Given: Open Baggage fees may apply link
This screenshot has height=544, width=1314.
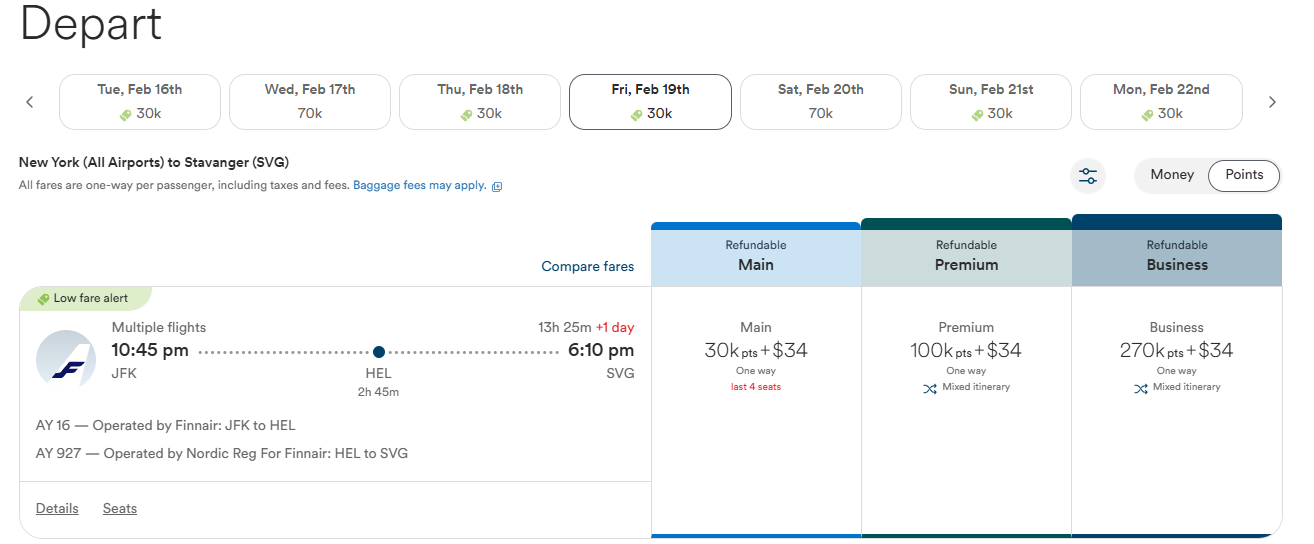Looking at the screenshot, I should click(x=420, y=186).
